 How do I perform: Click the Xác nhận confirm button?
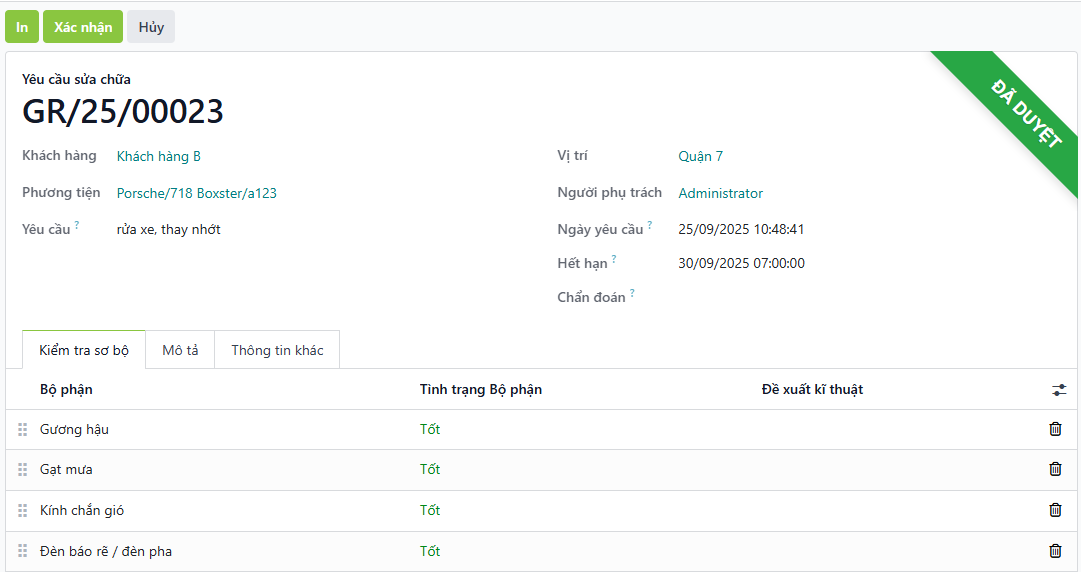(83, 27)
